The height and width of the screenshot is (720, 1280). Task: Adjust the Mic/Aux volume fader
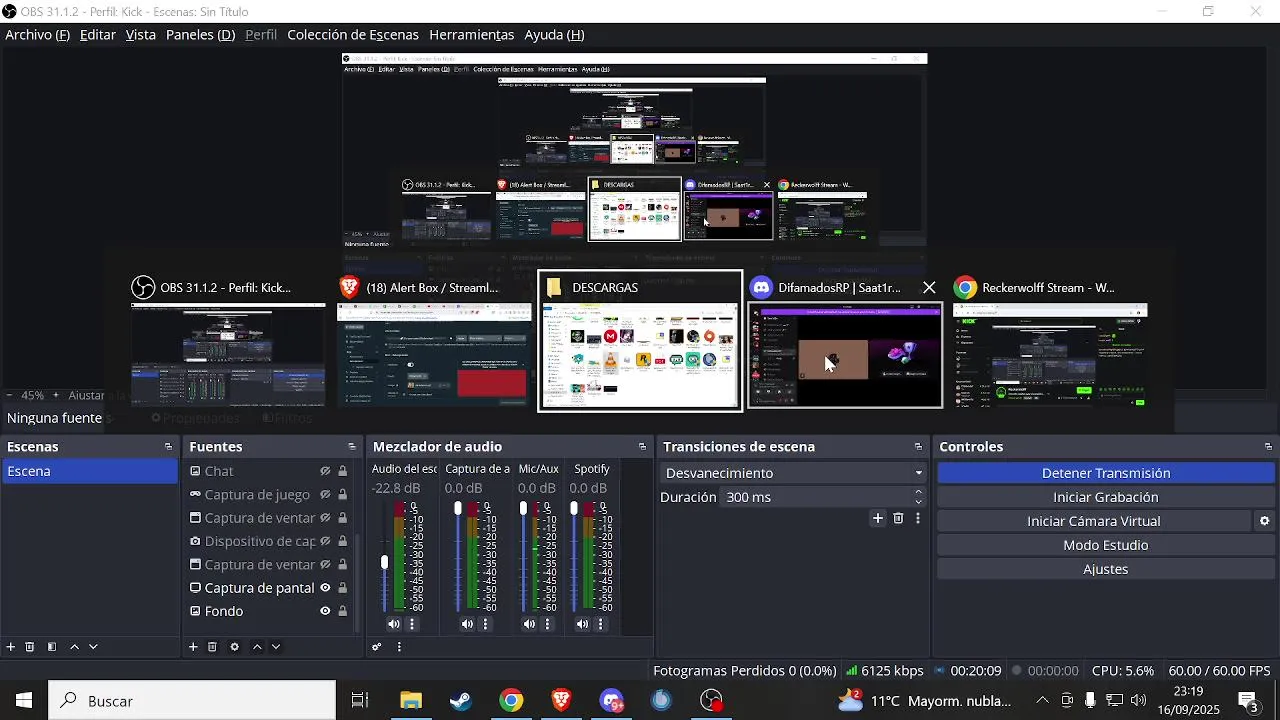click(523, 509)
